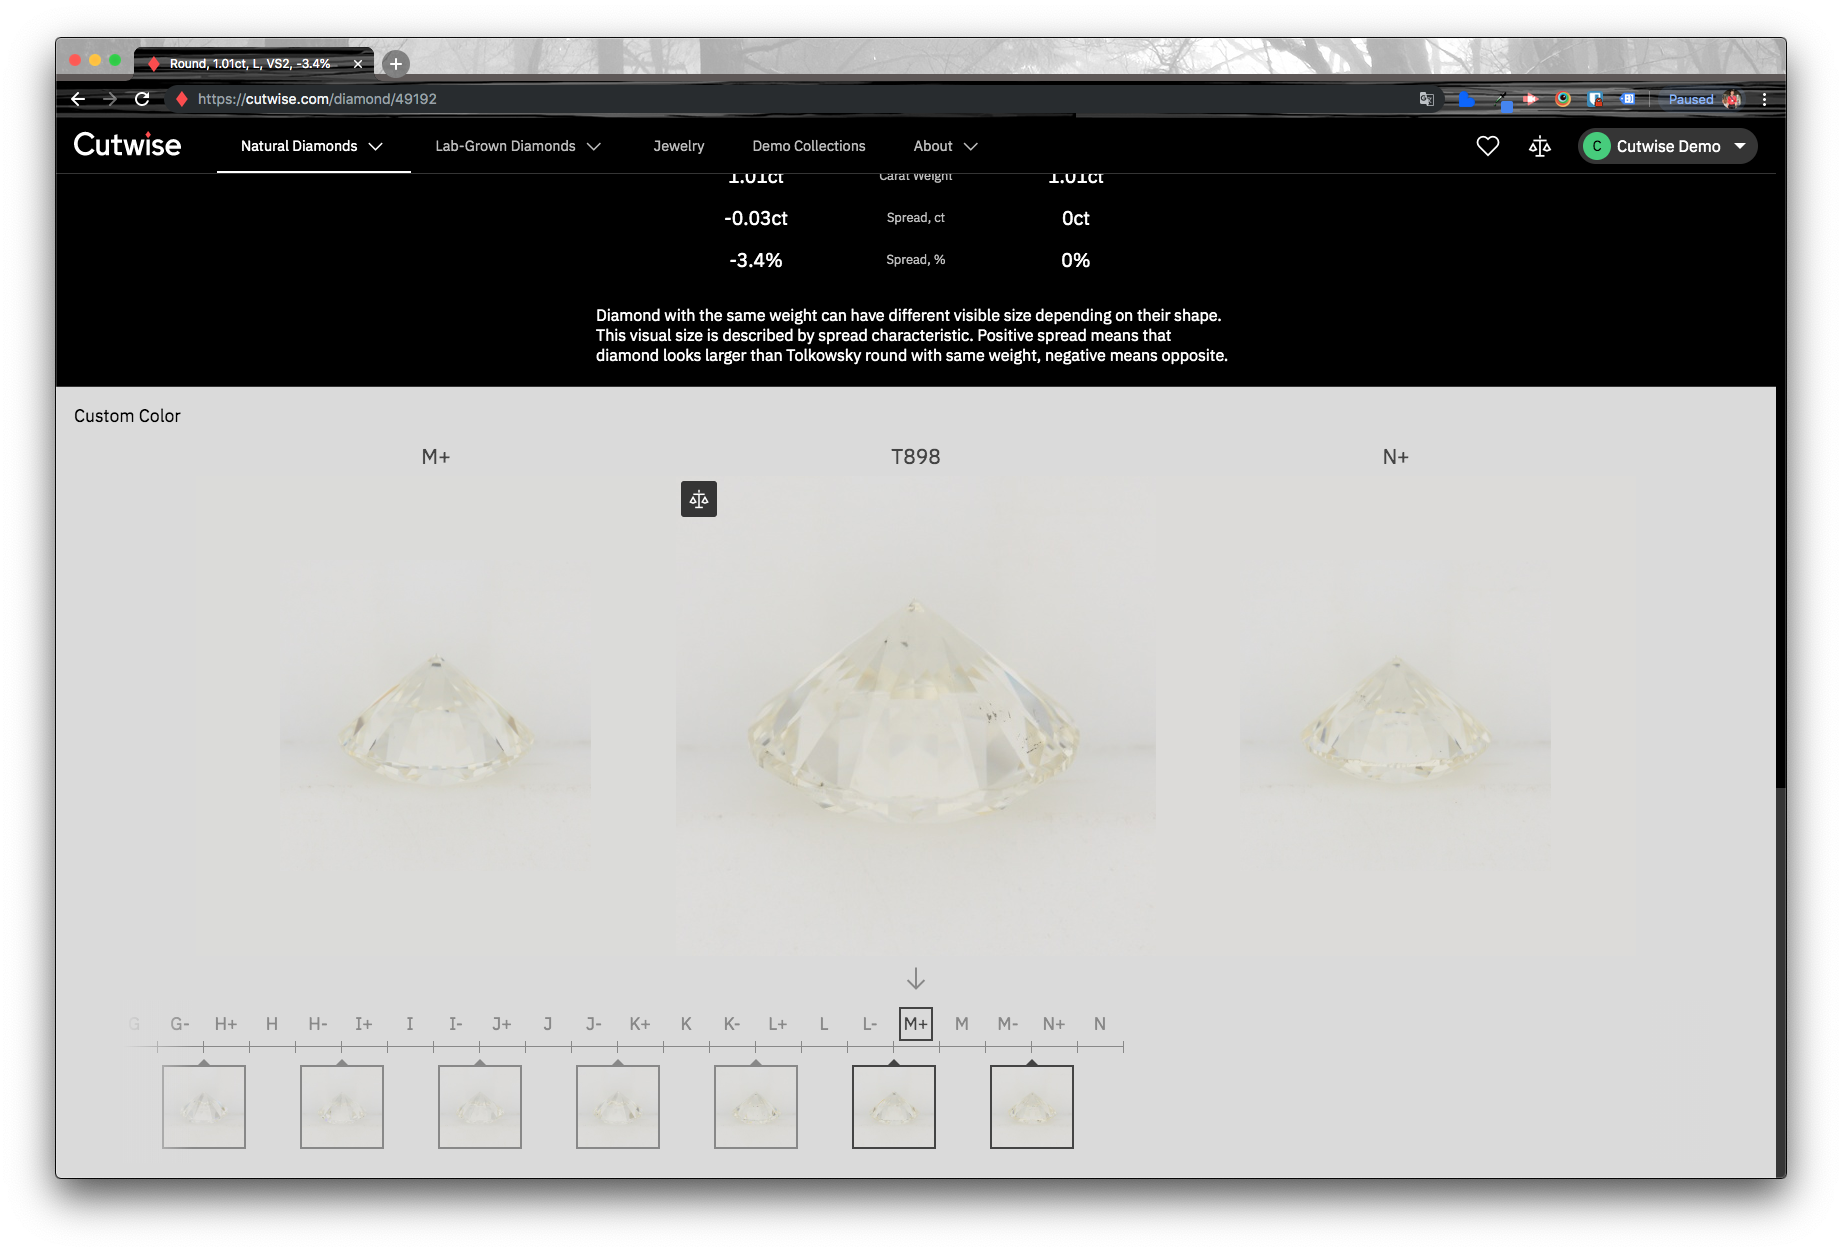Screen dimensions: 1842x1252
Task: Select thumbnail under the I- grade
Action: 480,1107
